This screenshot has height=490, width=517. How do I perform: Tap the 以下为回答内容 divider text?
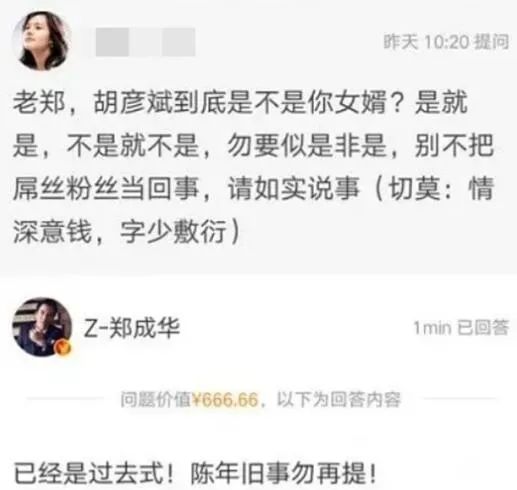click(x=339, y=399)
